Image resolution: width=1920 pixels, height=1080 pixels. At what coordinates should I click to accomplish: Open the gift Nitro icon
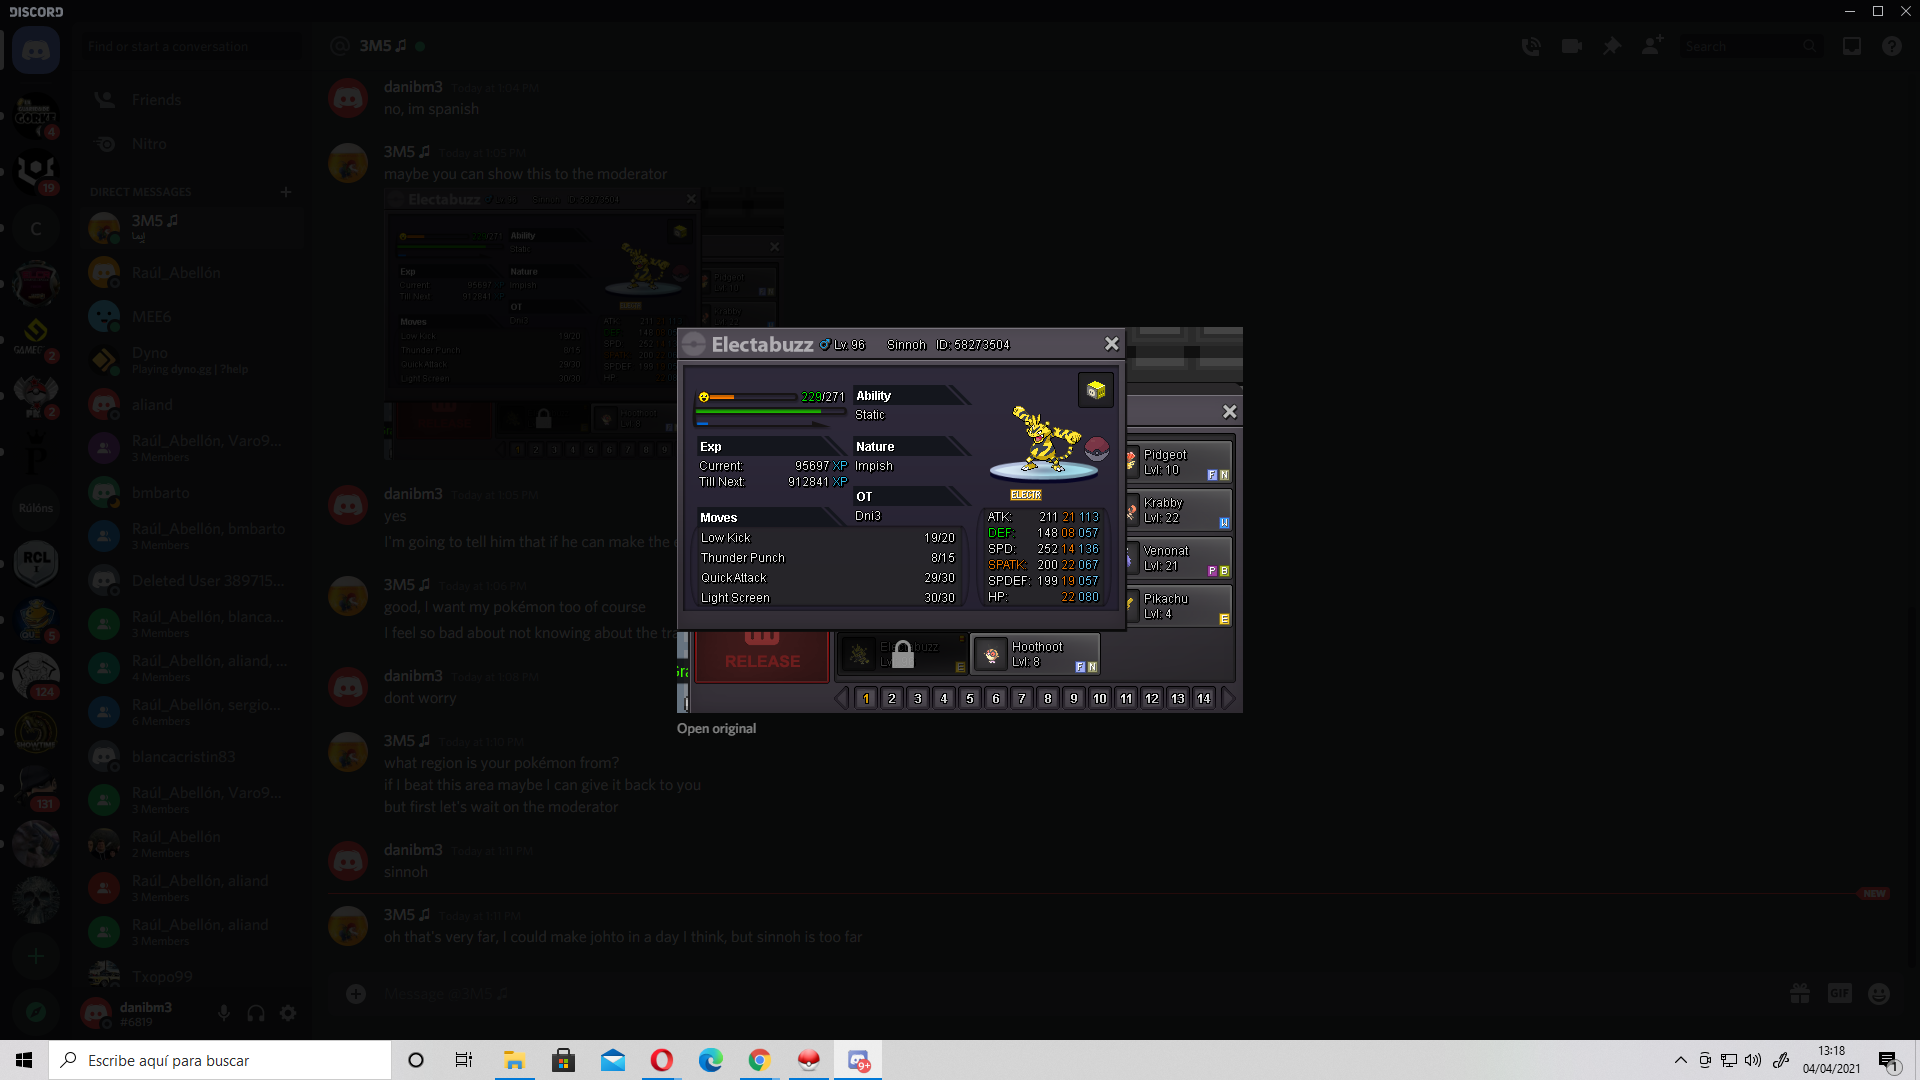click(x=1800, y=993)
